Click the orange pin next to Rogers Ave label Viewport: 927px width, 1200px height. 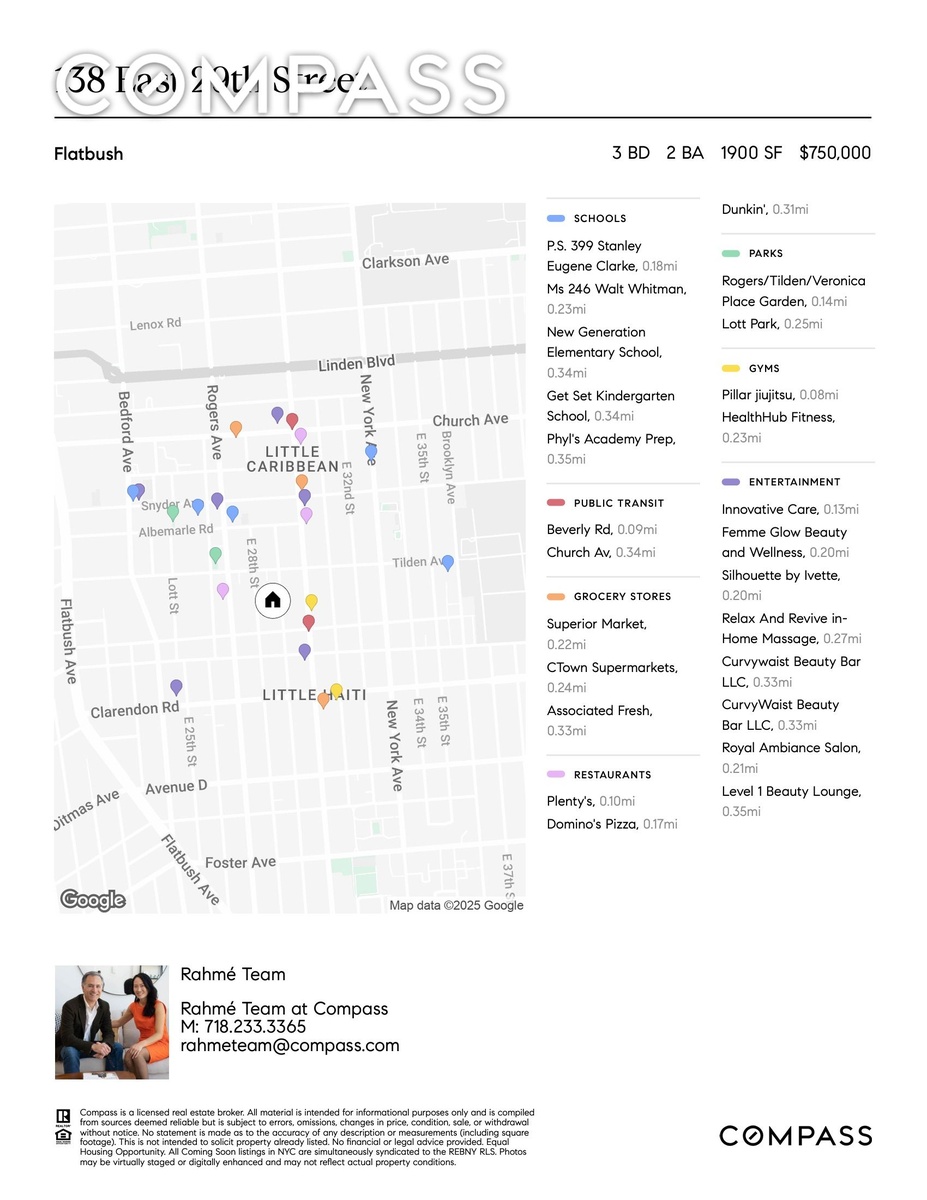click(236, 429)
